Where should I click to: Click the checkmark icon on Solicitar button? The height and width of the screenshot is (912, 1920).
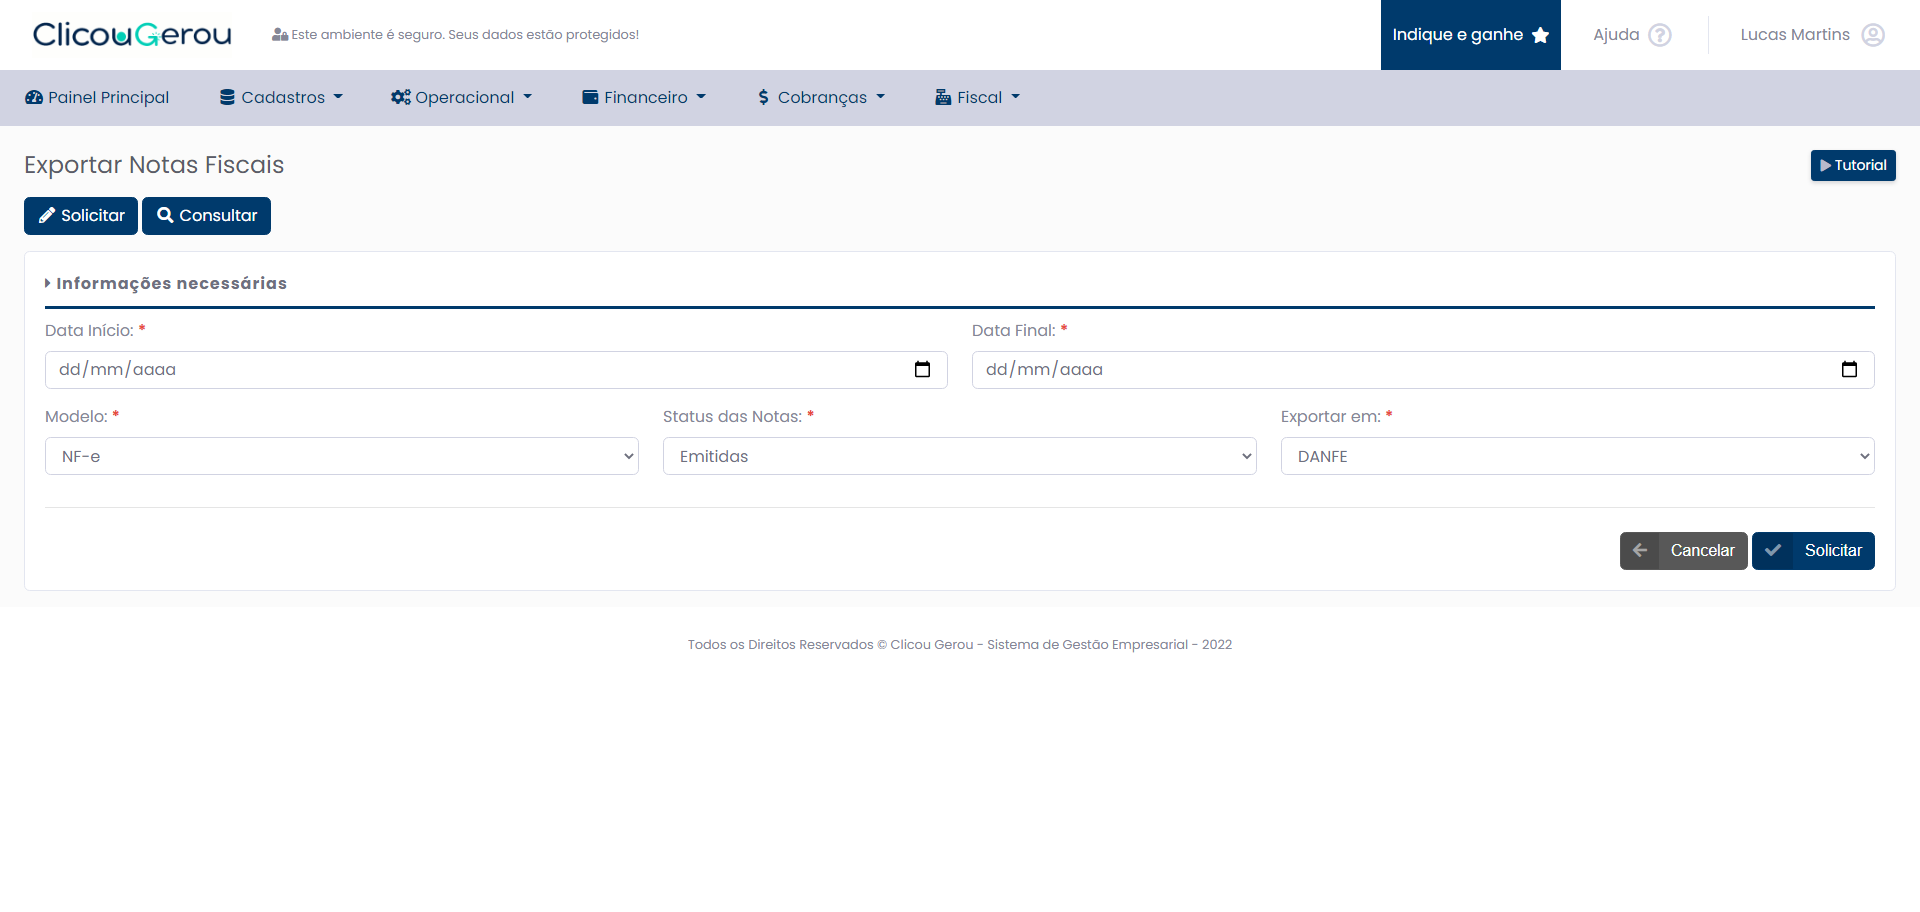[1773, 551]
